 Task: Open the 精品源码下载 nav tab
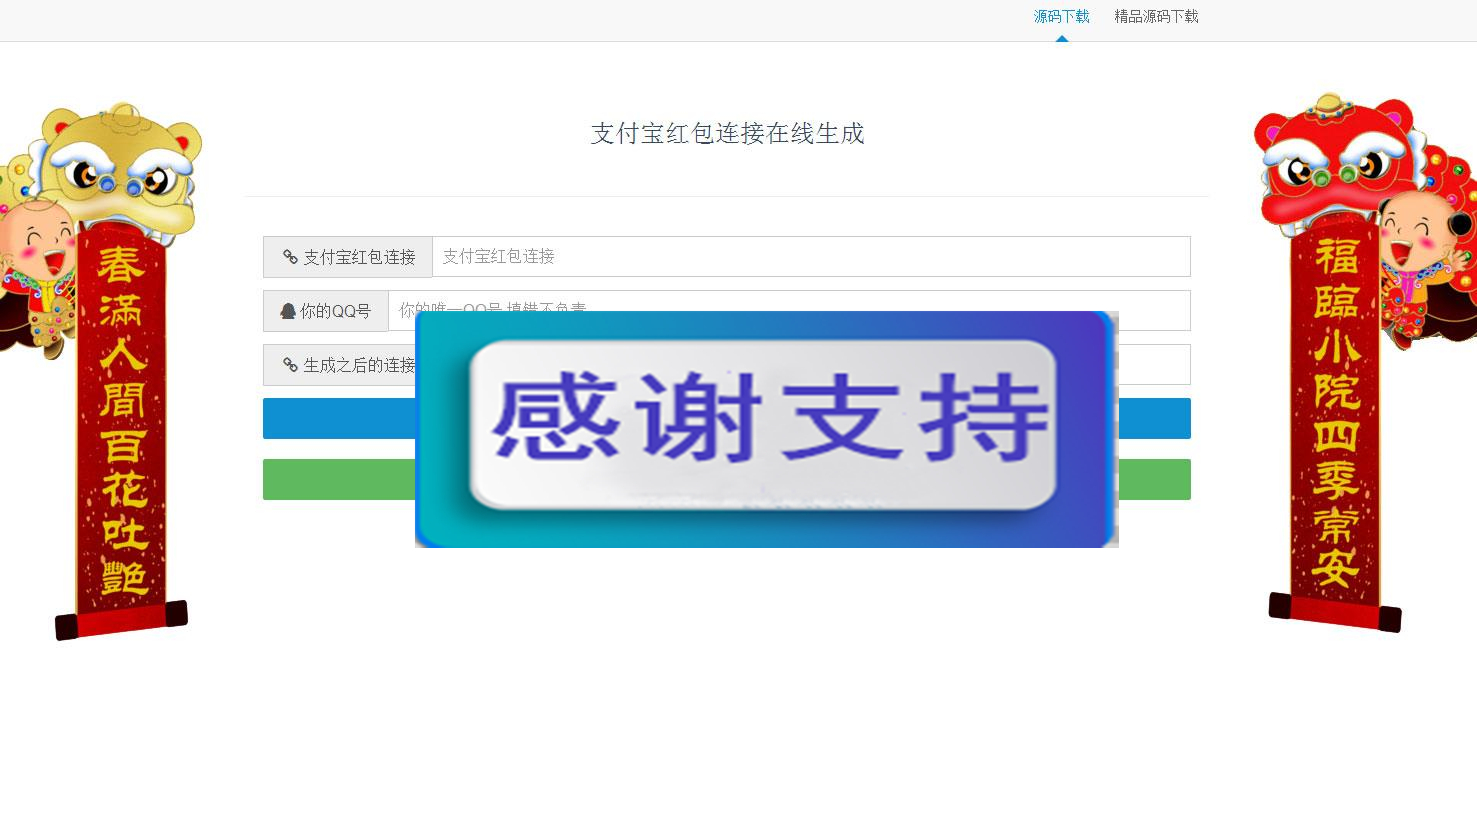pos(1156,17)
